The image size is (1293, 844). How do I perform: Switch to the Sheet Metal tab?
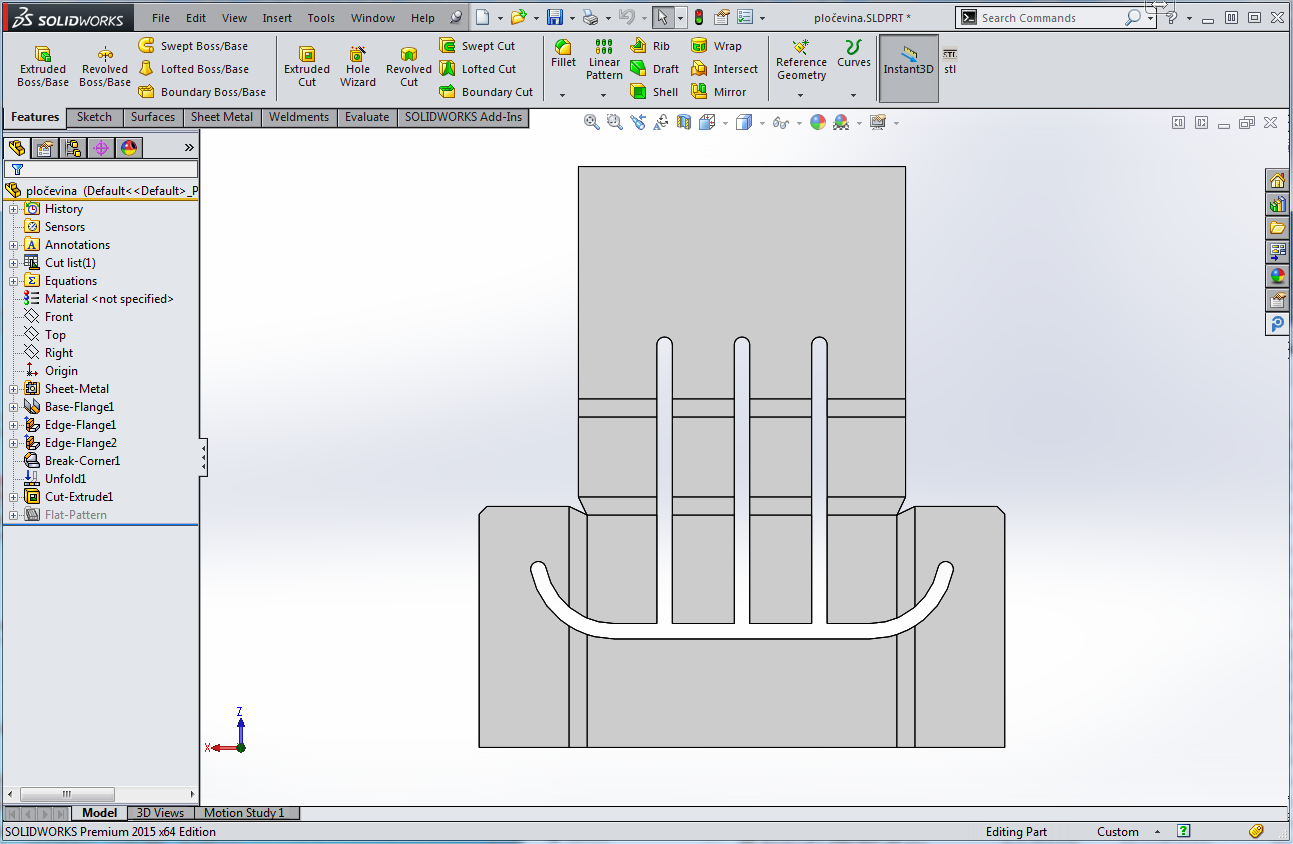[221, 117]
